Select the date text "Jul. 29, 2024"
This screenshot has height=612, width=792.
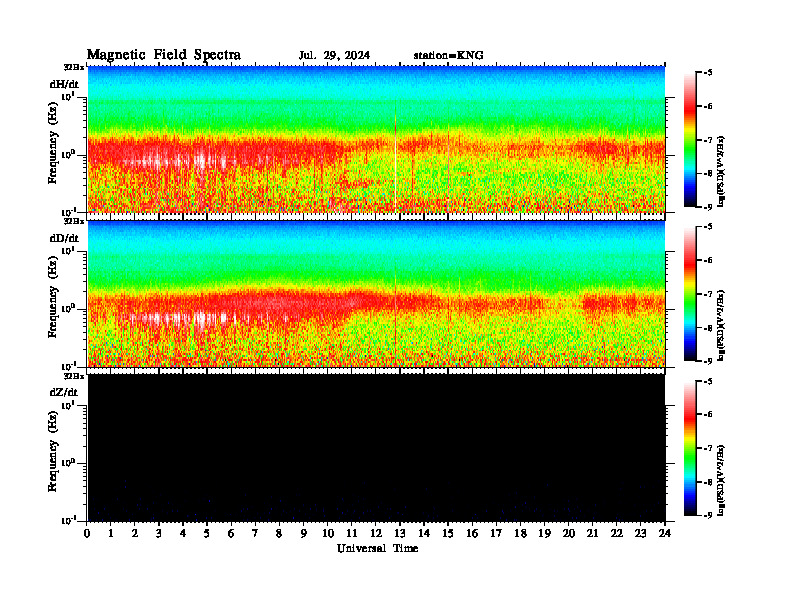334,56
